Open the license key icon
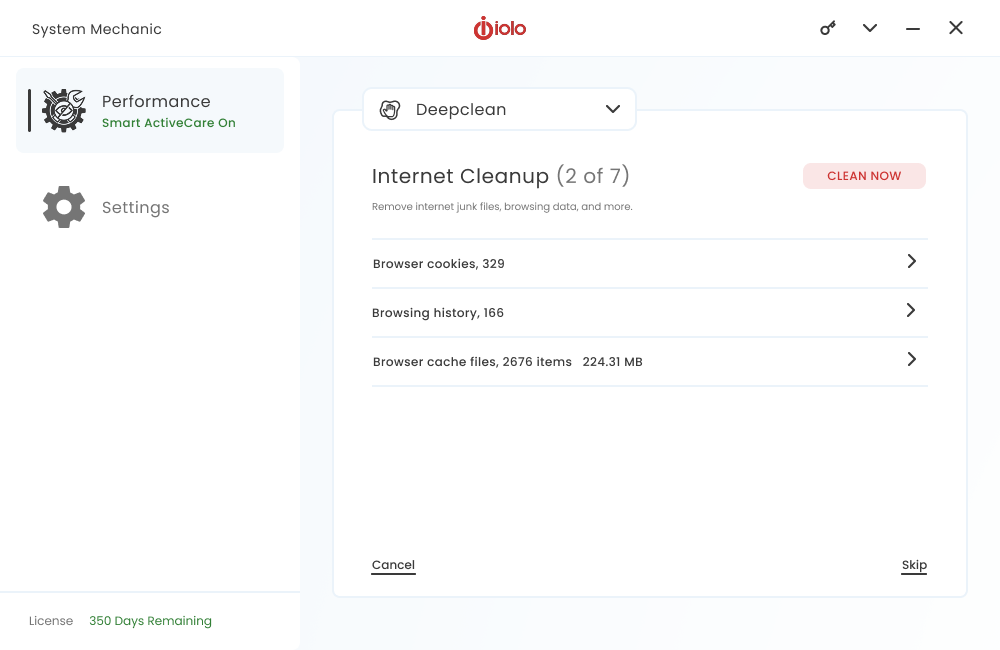Screen dimensions: 1000x650 coord(828,28)
